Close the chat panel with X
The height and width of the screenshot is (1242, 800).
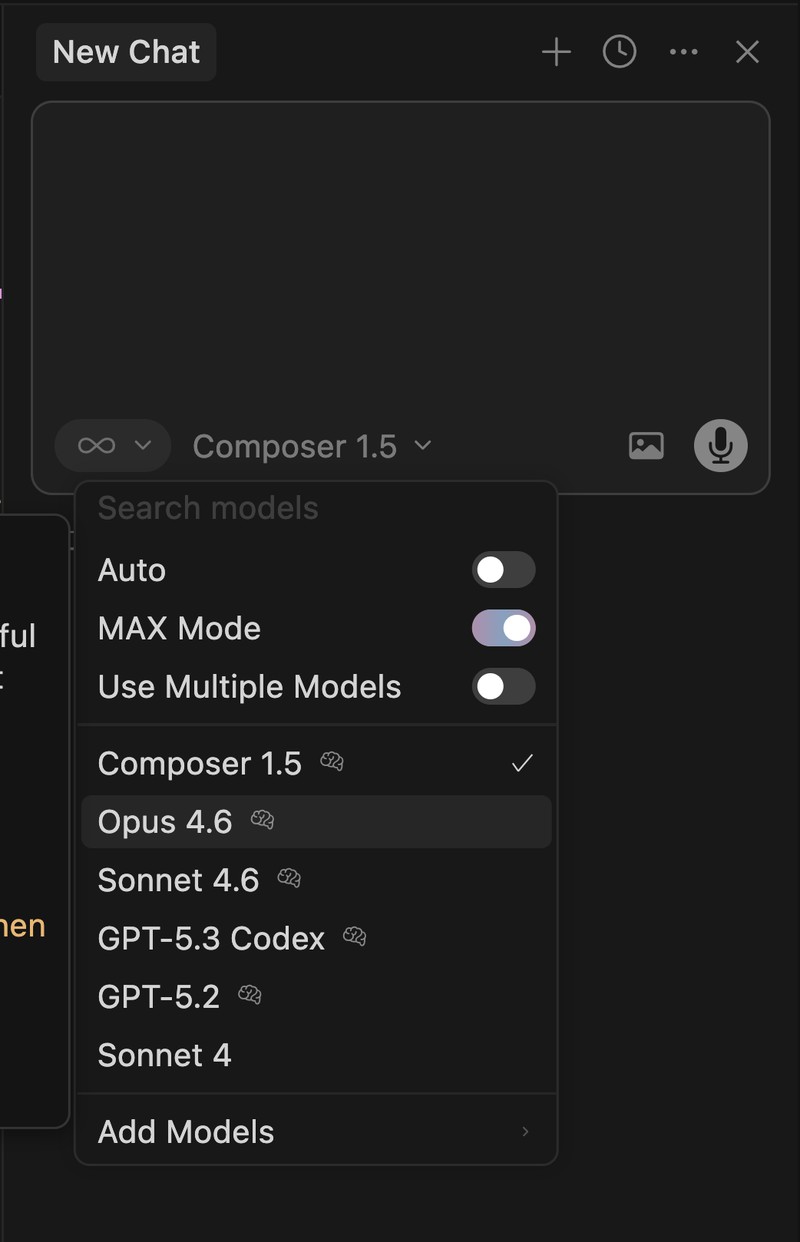coord(747,52)
